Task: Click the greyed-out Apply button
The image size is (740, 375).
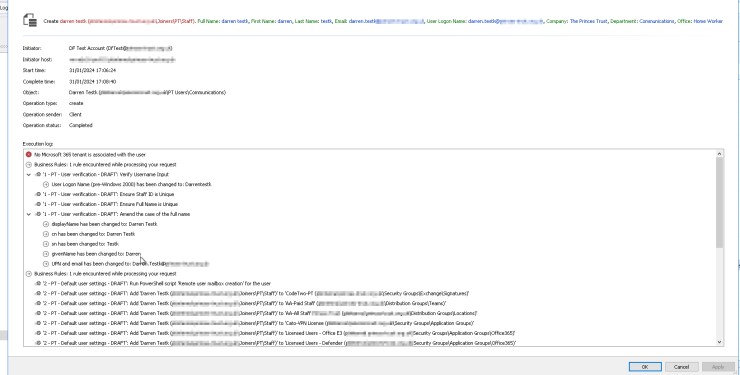Action: click(718, 367)
